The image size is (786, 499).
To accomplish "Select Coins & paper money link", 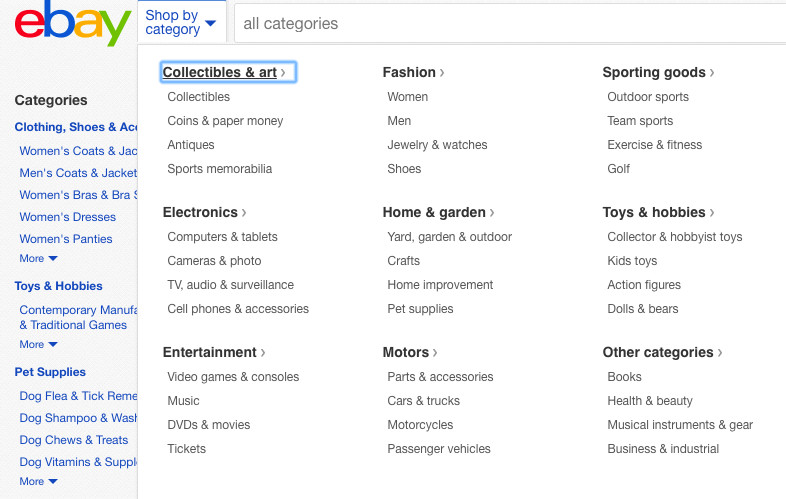I will pos(225,121).
